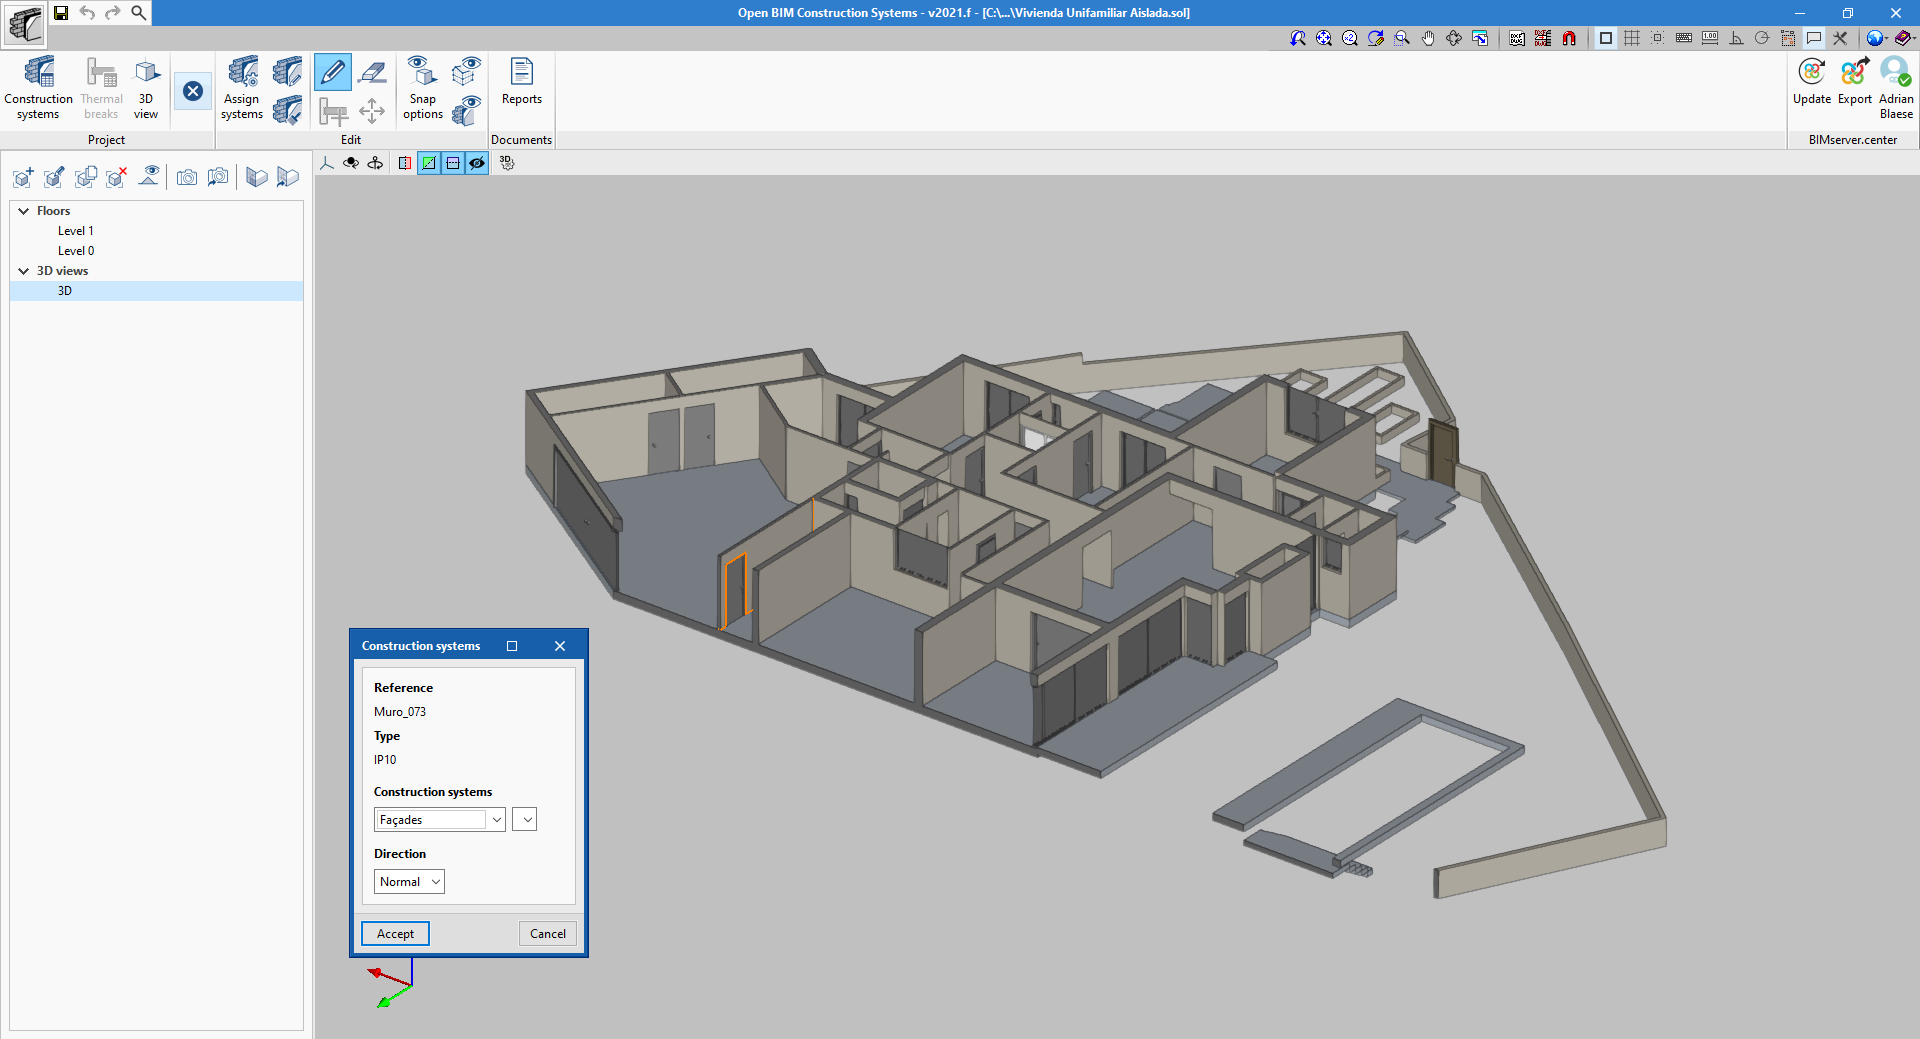Select Level 0 in Floors tree
The height and width of the screenshot is (1039, 1920).
76,251
